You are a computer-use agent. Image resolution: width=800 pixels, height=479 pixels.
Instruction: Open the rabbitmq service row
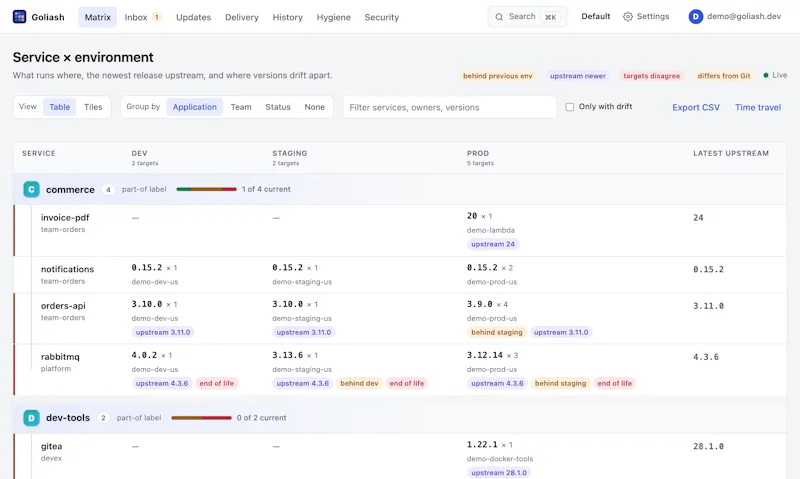(399, 369)
